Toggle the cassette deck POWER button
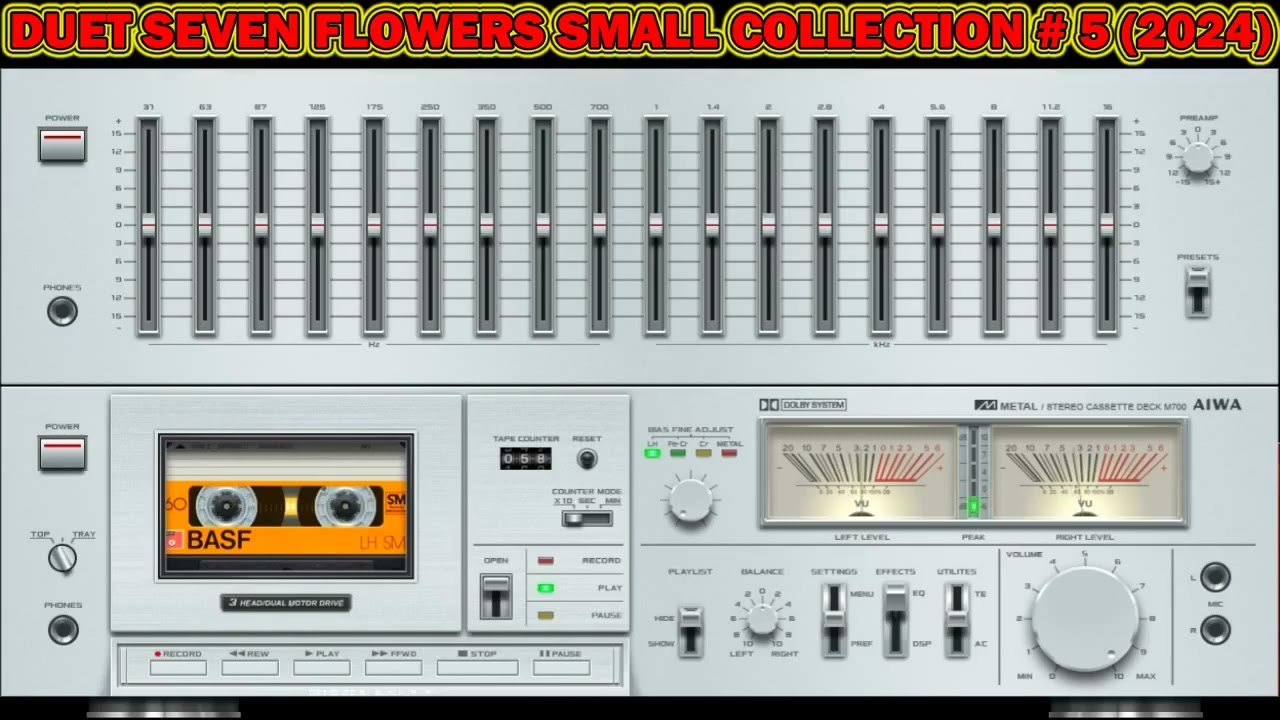1280x720 pixels. 62,453
